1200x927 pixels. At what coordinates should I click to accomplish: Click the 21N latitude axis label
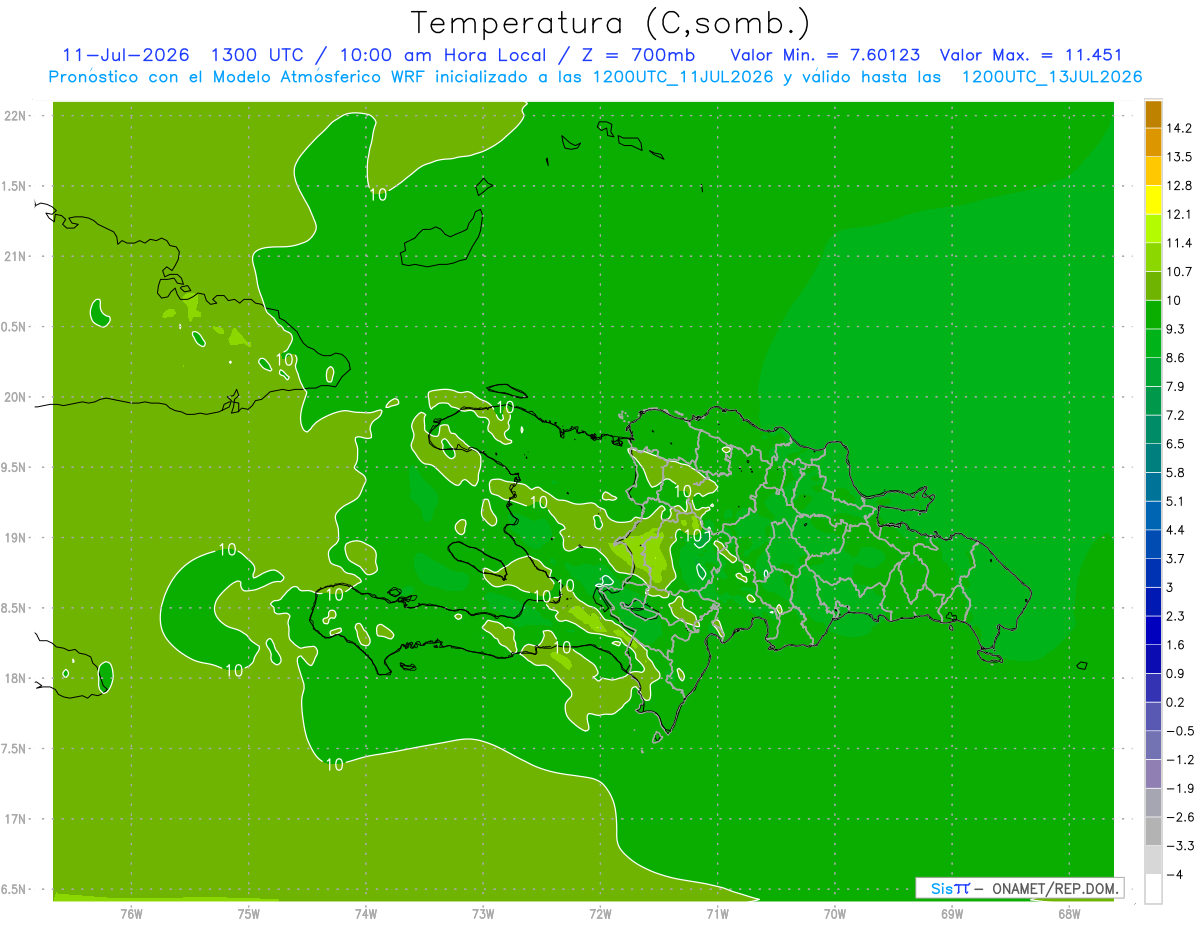point(16,257)
